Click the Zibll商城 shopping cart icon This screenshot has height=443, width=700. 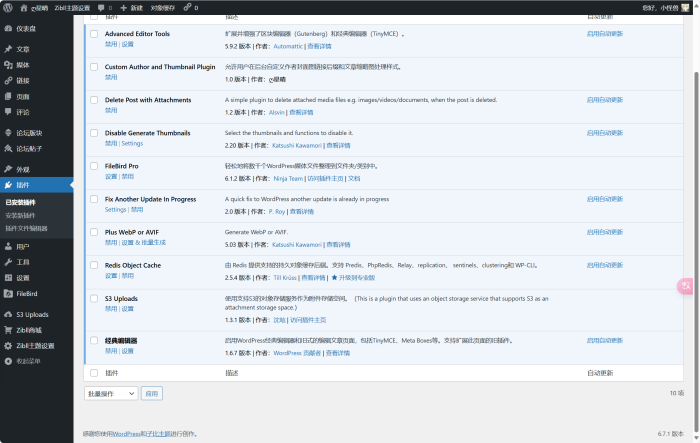point(8,329)
